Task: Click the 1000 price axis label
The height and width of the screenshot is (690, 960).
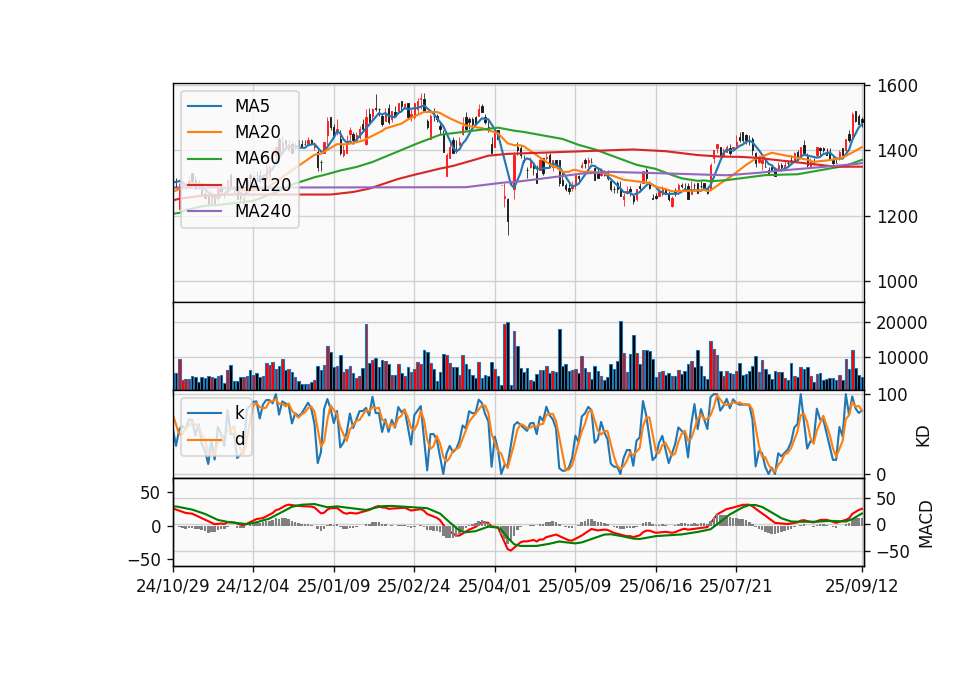Action: (897, 282)
